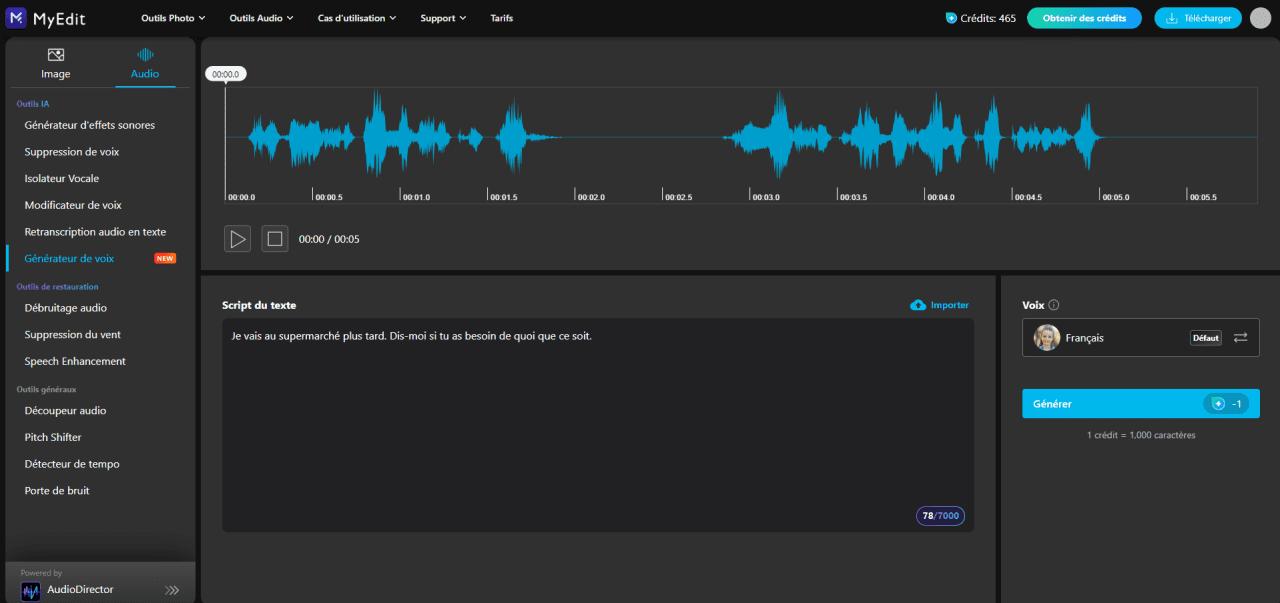Go to the Tarifs page
The height and width of the screenshot is (603, 1280).
(x=501, y=18)
